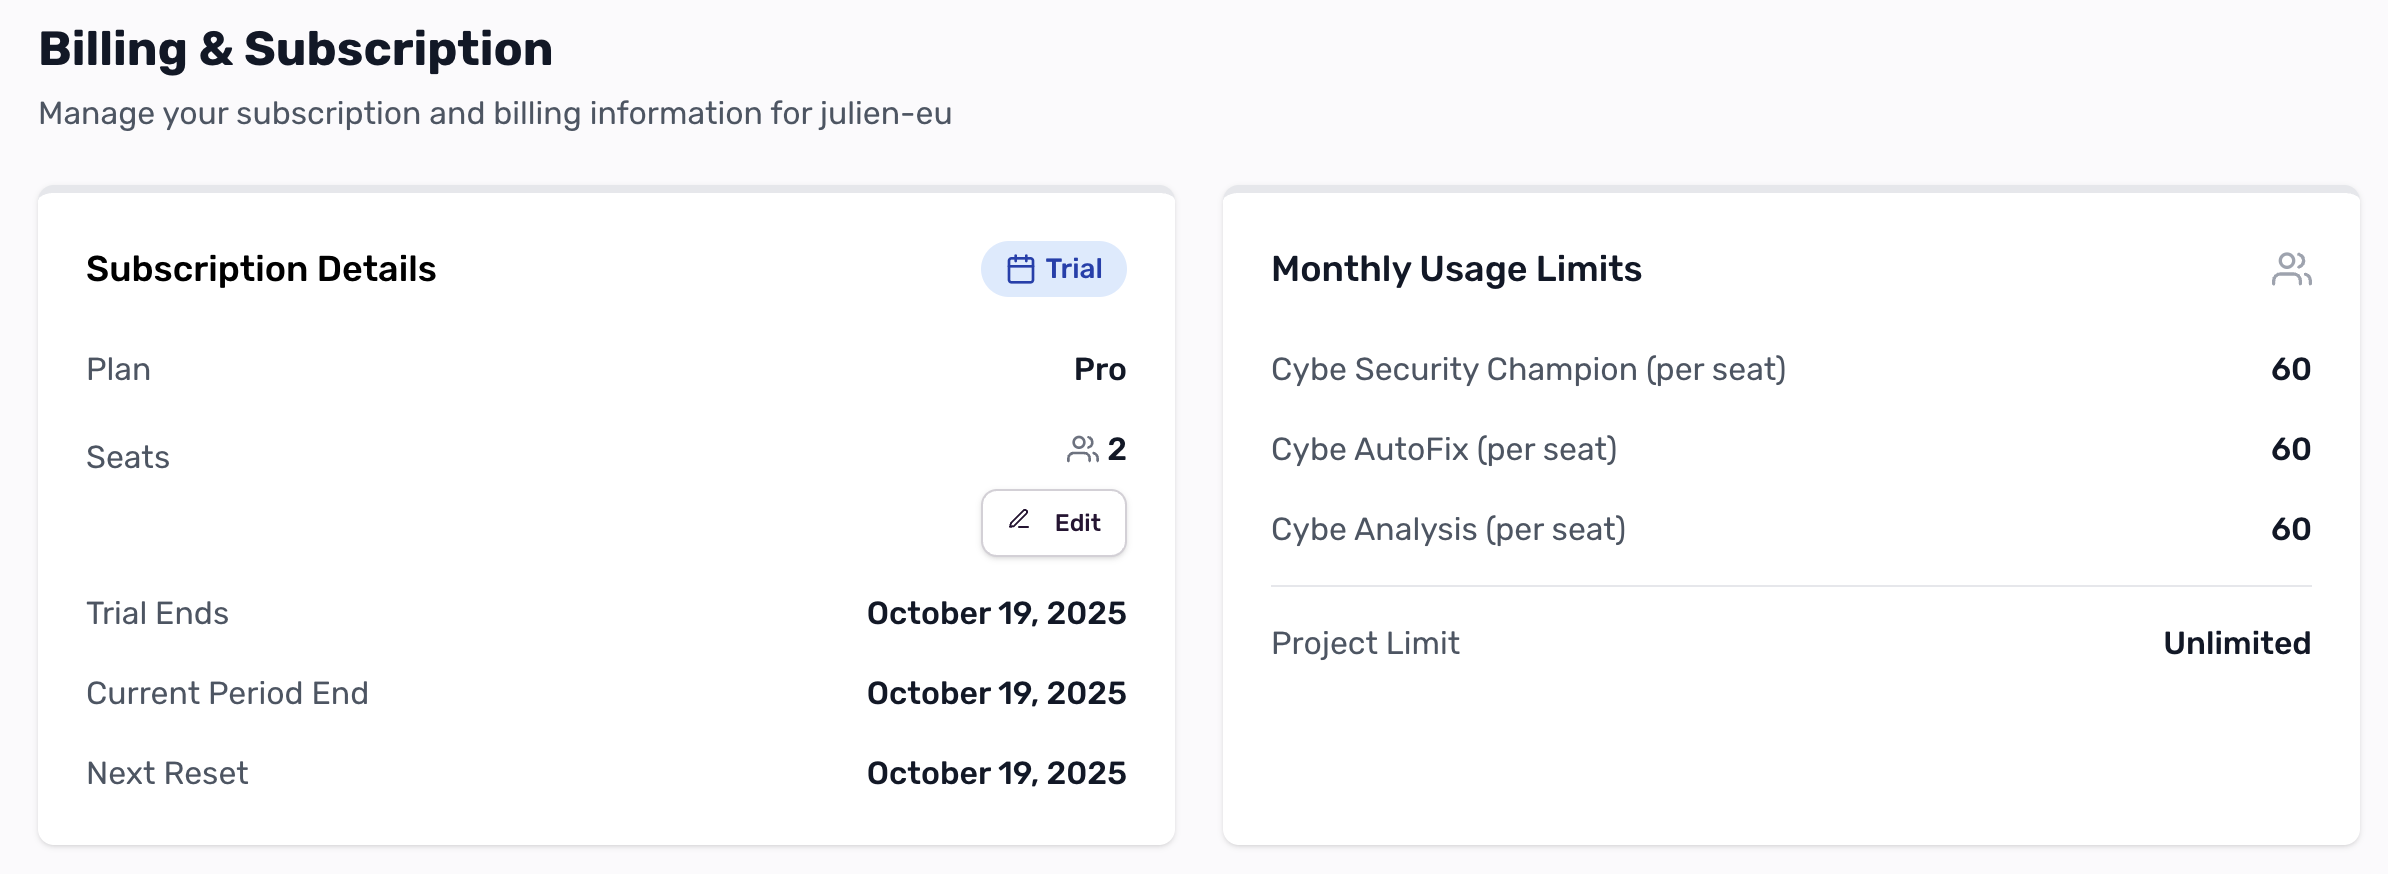Click the Next Reset date value
The width and height of the screenshot is (2388, 874).
pos(996,773)
